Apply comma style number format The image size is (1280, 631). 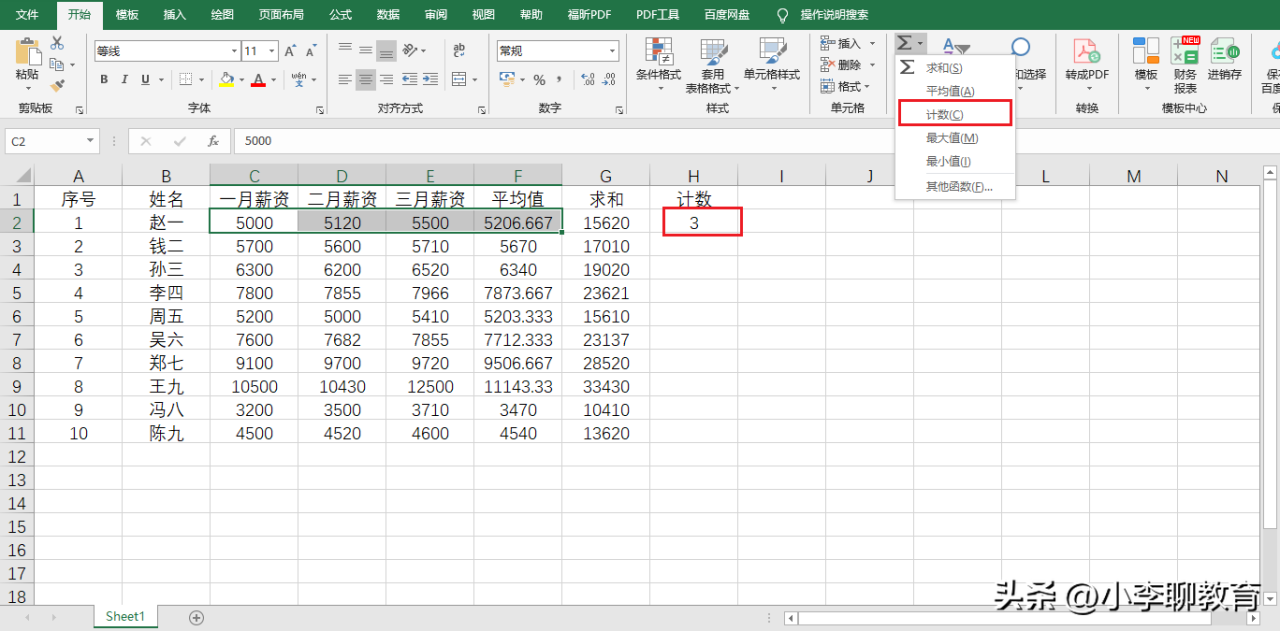(x=559, y=80)
